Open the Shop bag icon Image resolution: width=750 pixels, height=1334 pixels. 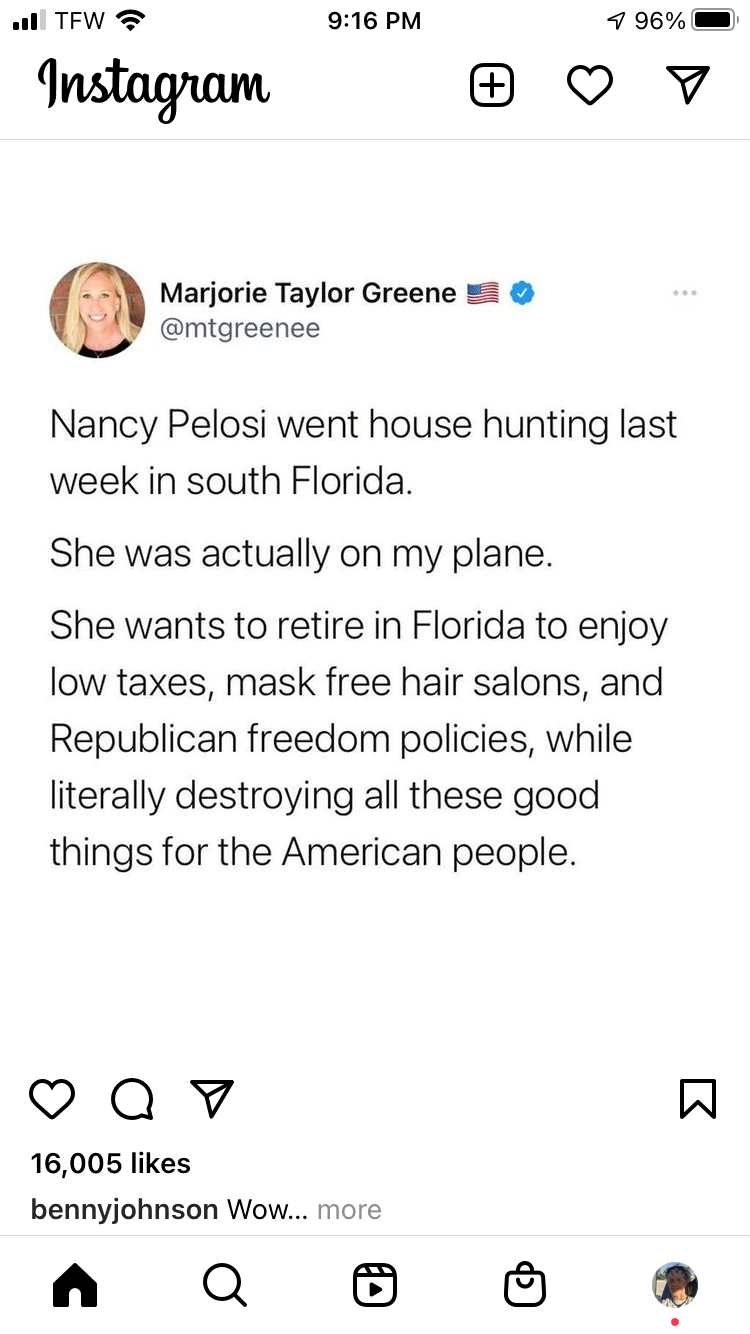tap(525, 1284)
